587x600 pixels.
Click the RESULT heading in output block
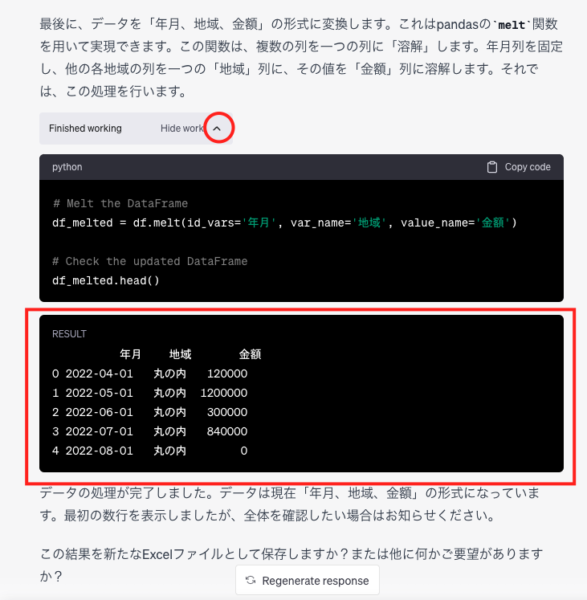pyautogui.click(x=69, y=334)
